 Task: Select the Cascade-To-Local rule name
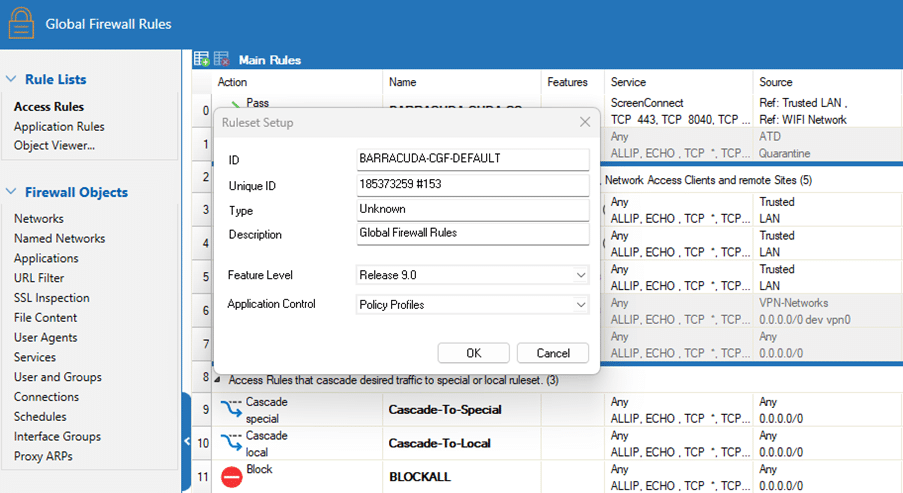(x=439, y=443)
